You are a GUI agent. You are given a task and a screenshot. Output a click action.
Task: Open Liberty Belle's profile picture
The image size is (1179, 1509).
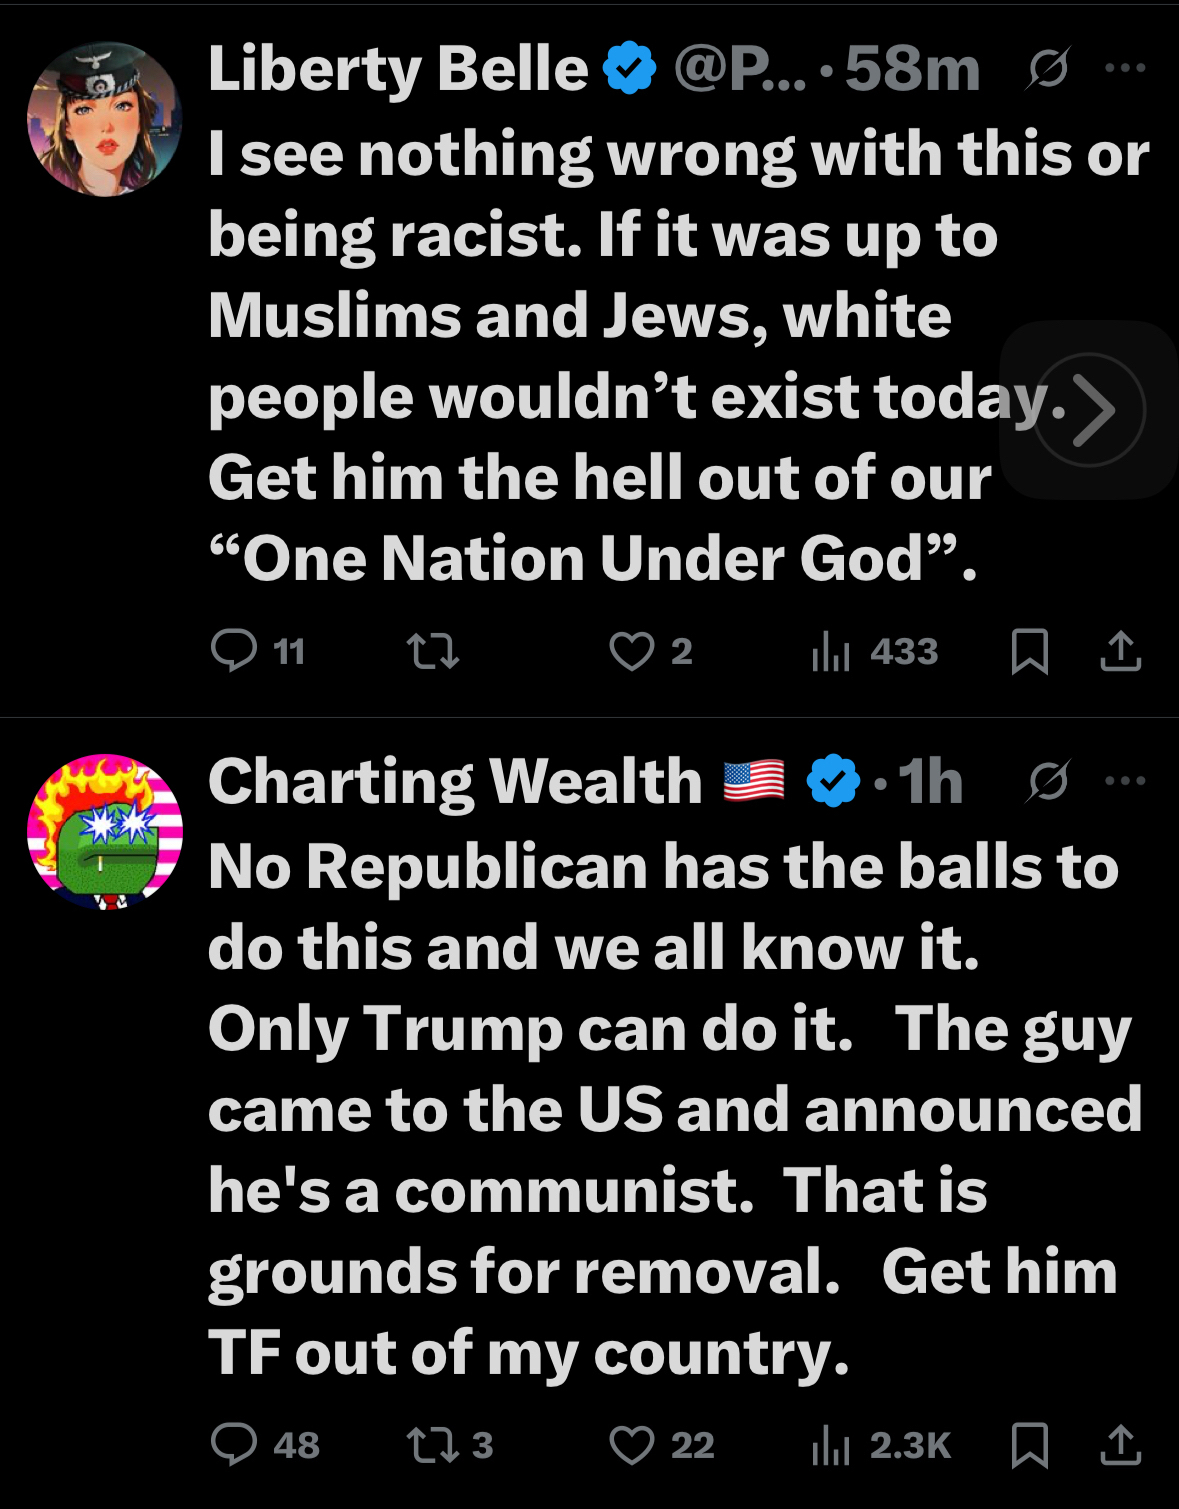coord(104,119)
